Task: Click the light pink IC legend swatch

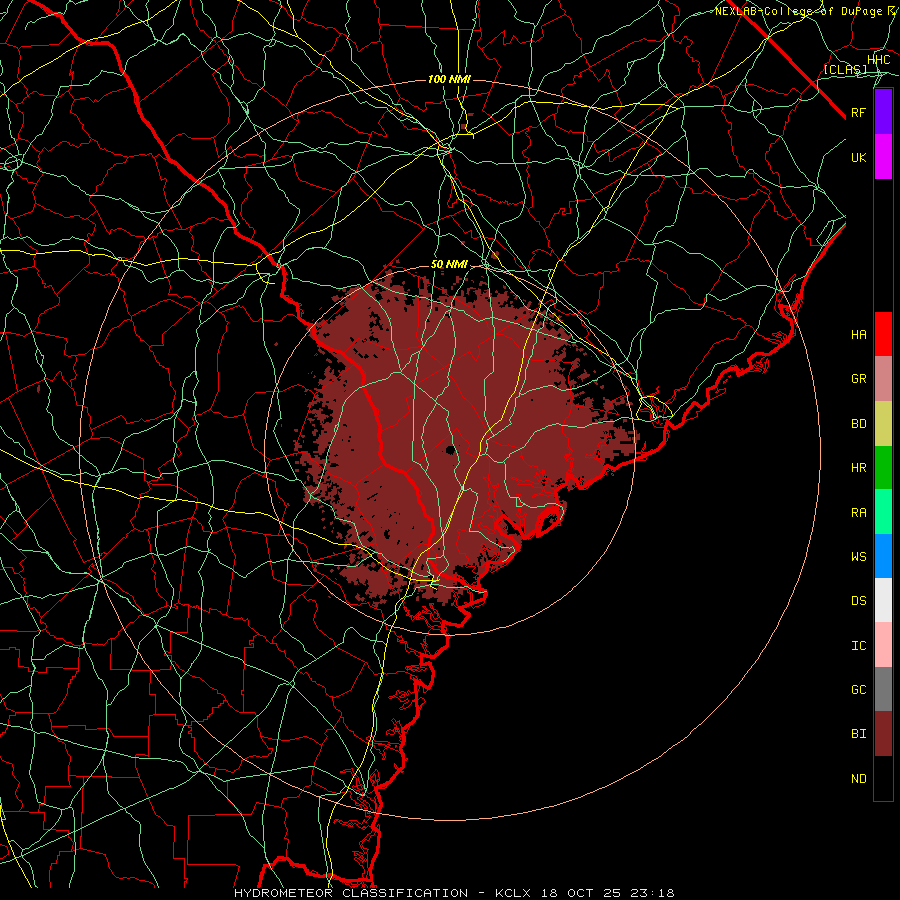Action: pyautogui.click(x=883, y=645)
